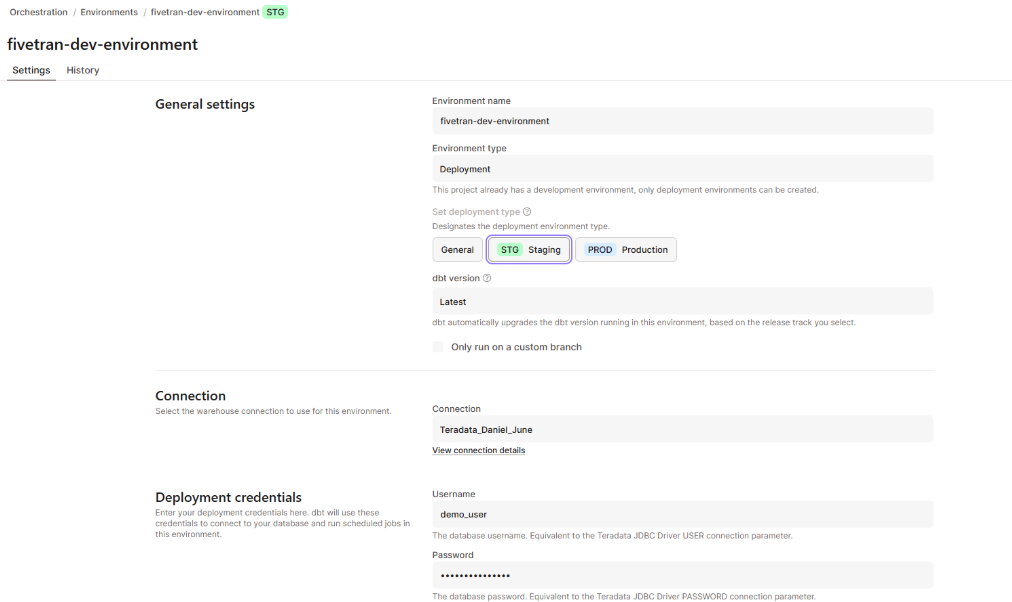Enable "Only run on a custom branch"
This screenshot has width=1012, height=602.
point(437,346)
